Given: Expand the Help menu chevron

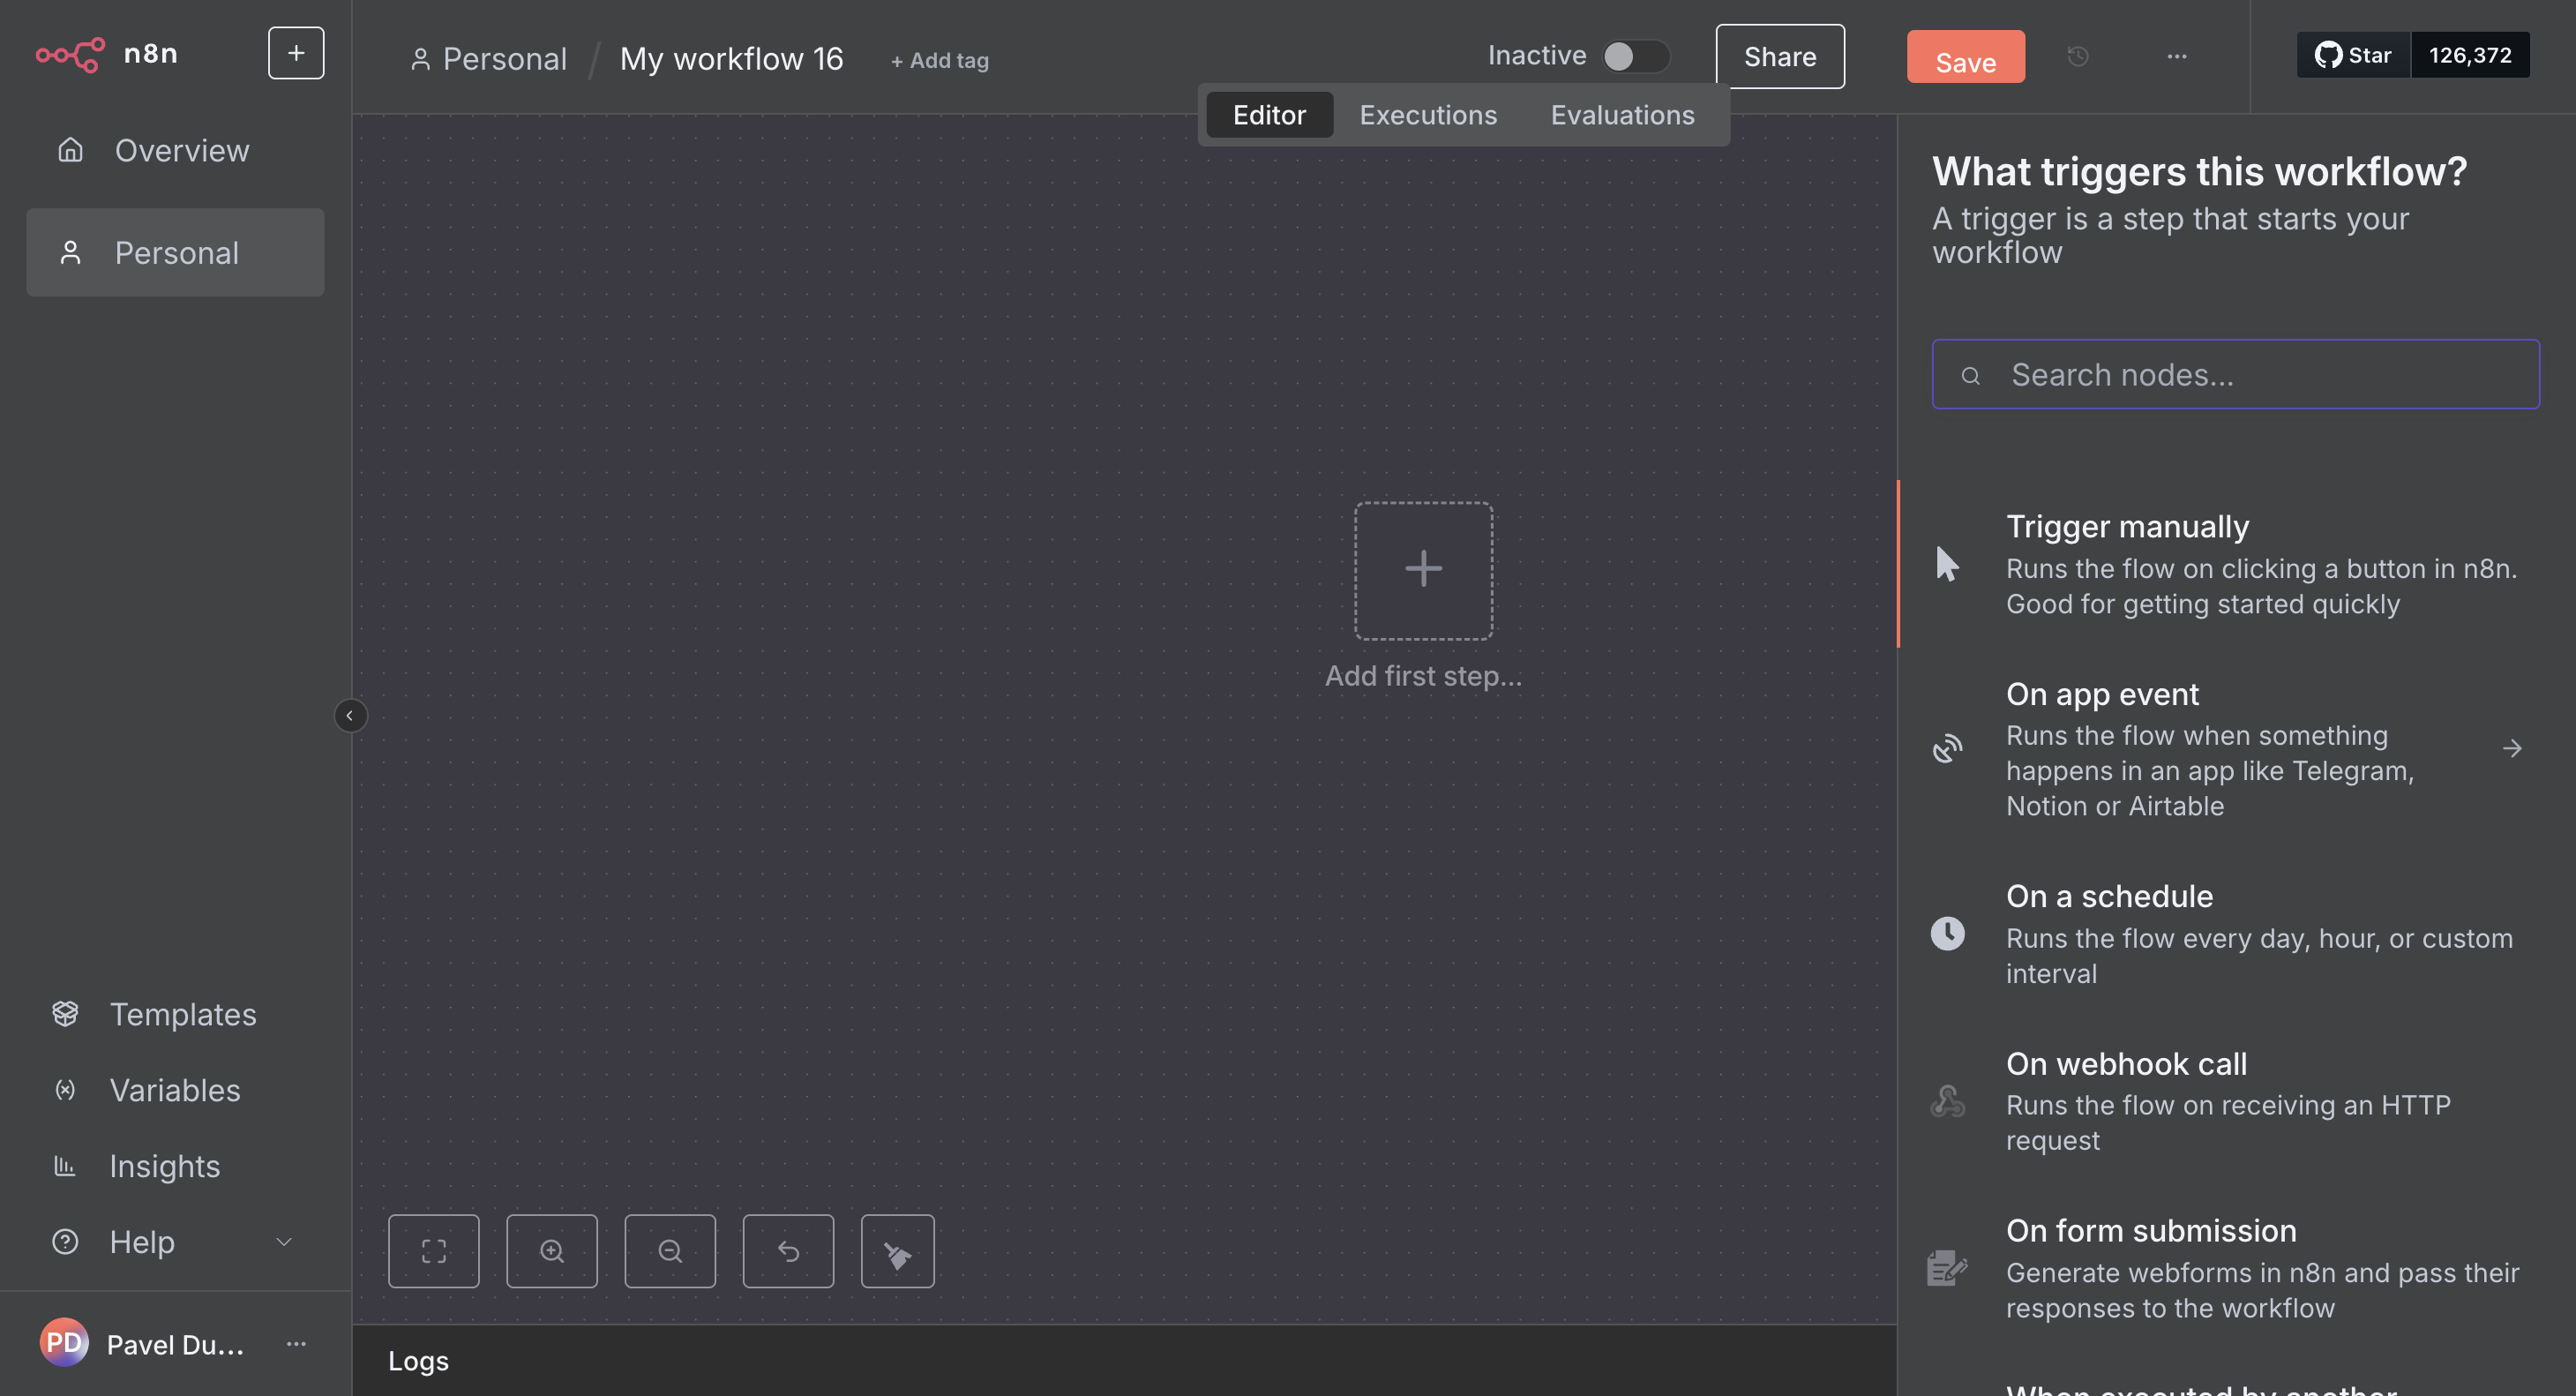Looking at the screenshot, I should (284, 1242).
